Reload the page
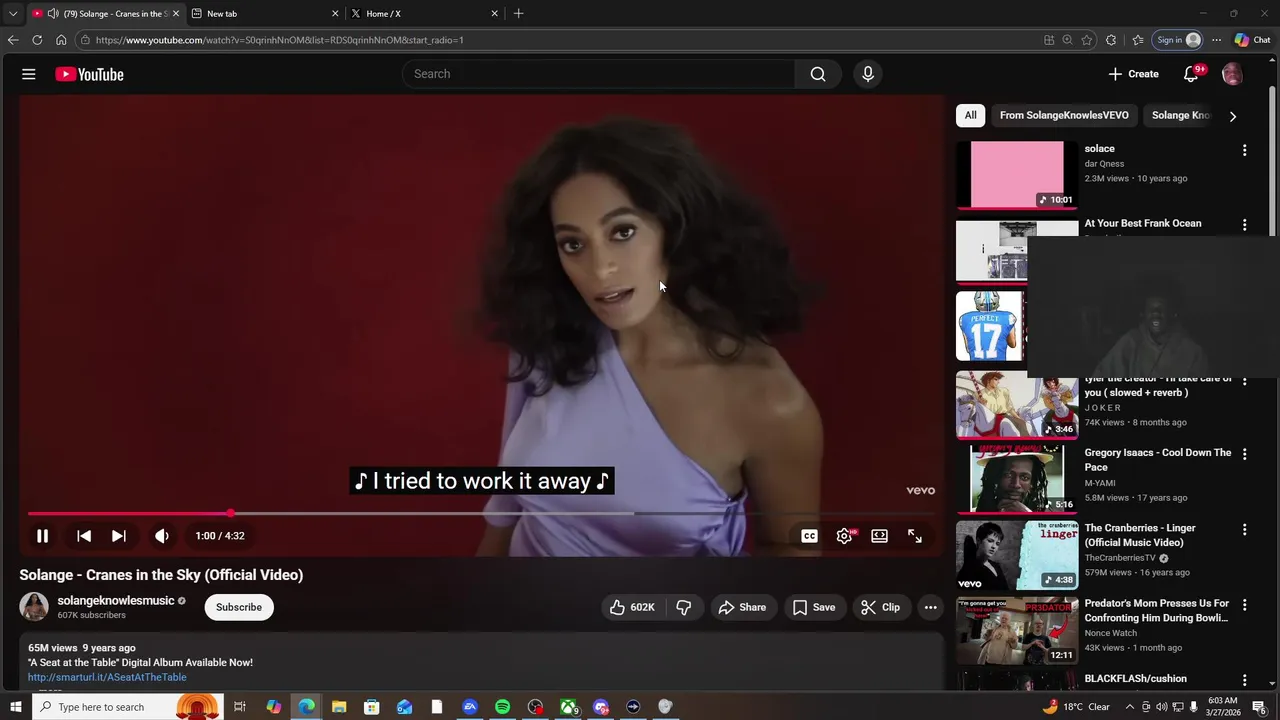The image size is (1280, 720). tap(37, 40)
